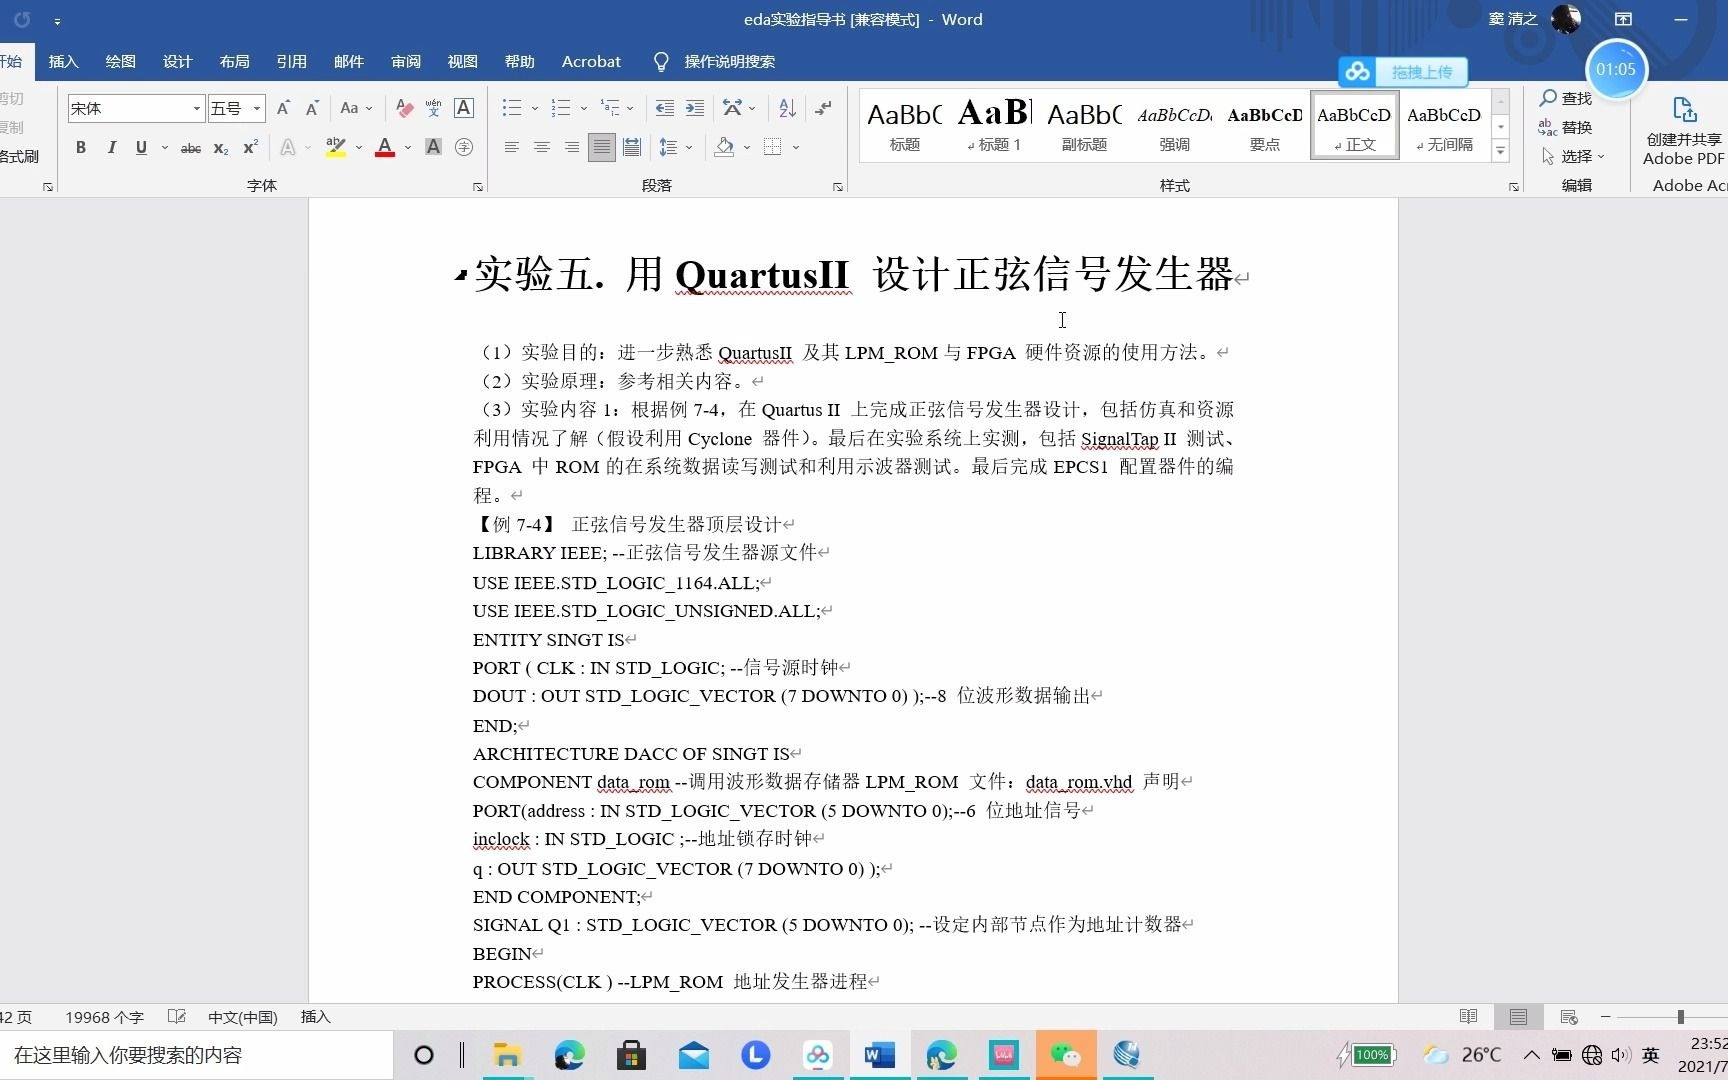Expand the styles gallery
The image size is (1728, 1080).
[1500, 151]
